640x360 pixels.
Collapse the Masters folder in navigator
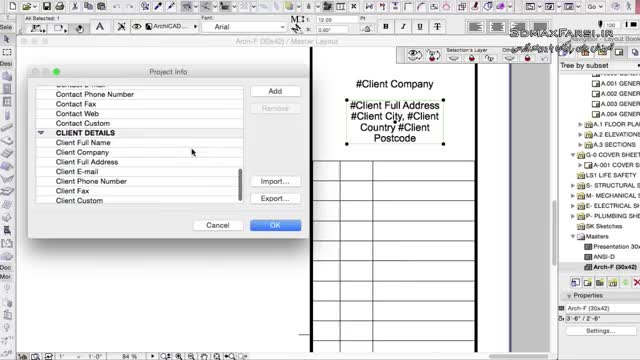[x=573, y=236]
